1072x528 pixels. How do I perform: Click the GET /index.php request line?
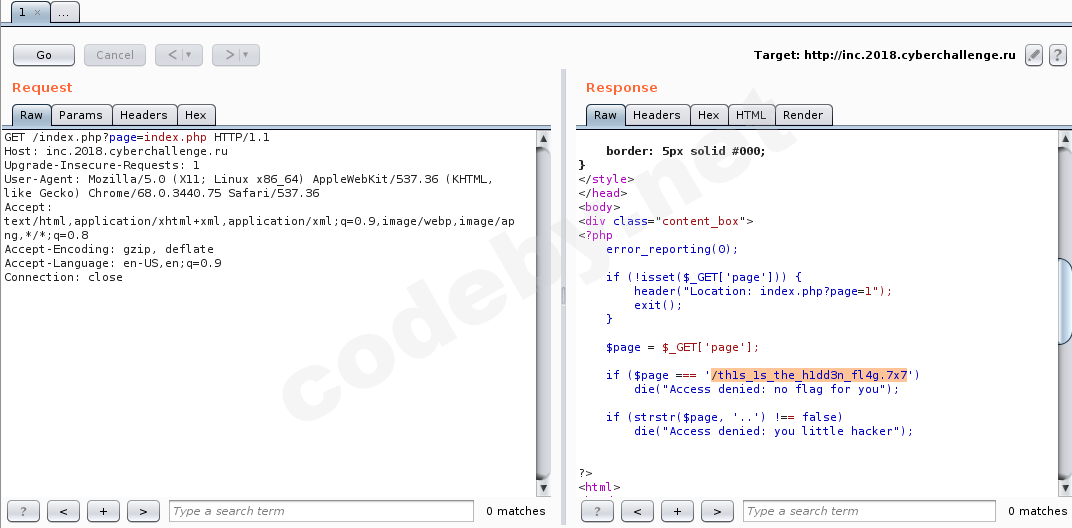tap(137, 137)
